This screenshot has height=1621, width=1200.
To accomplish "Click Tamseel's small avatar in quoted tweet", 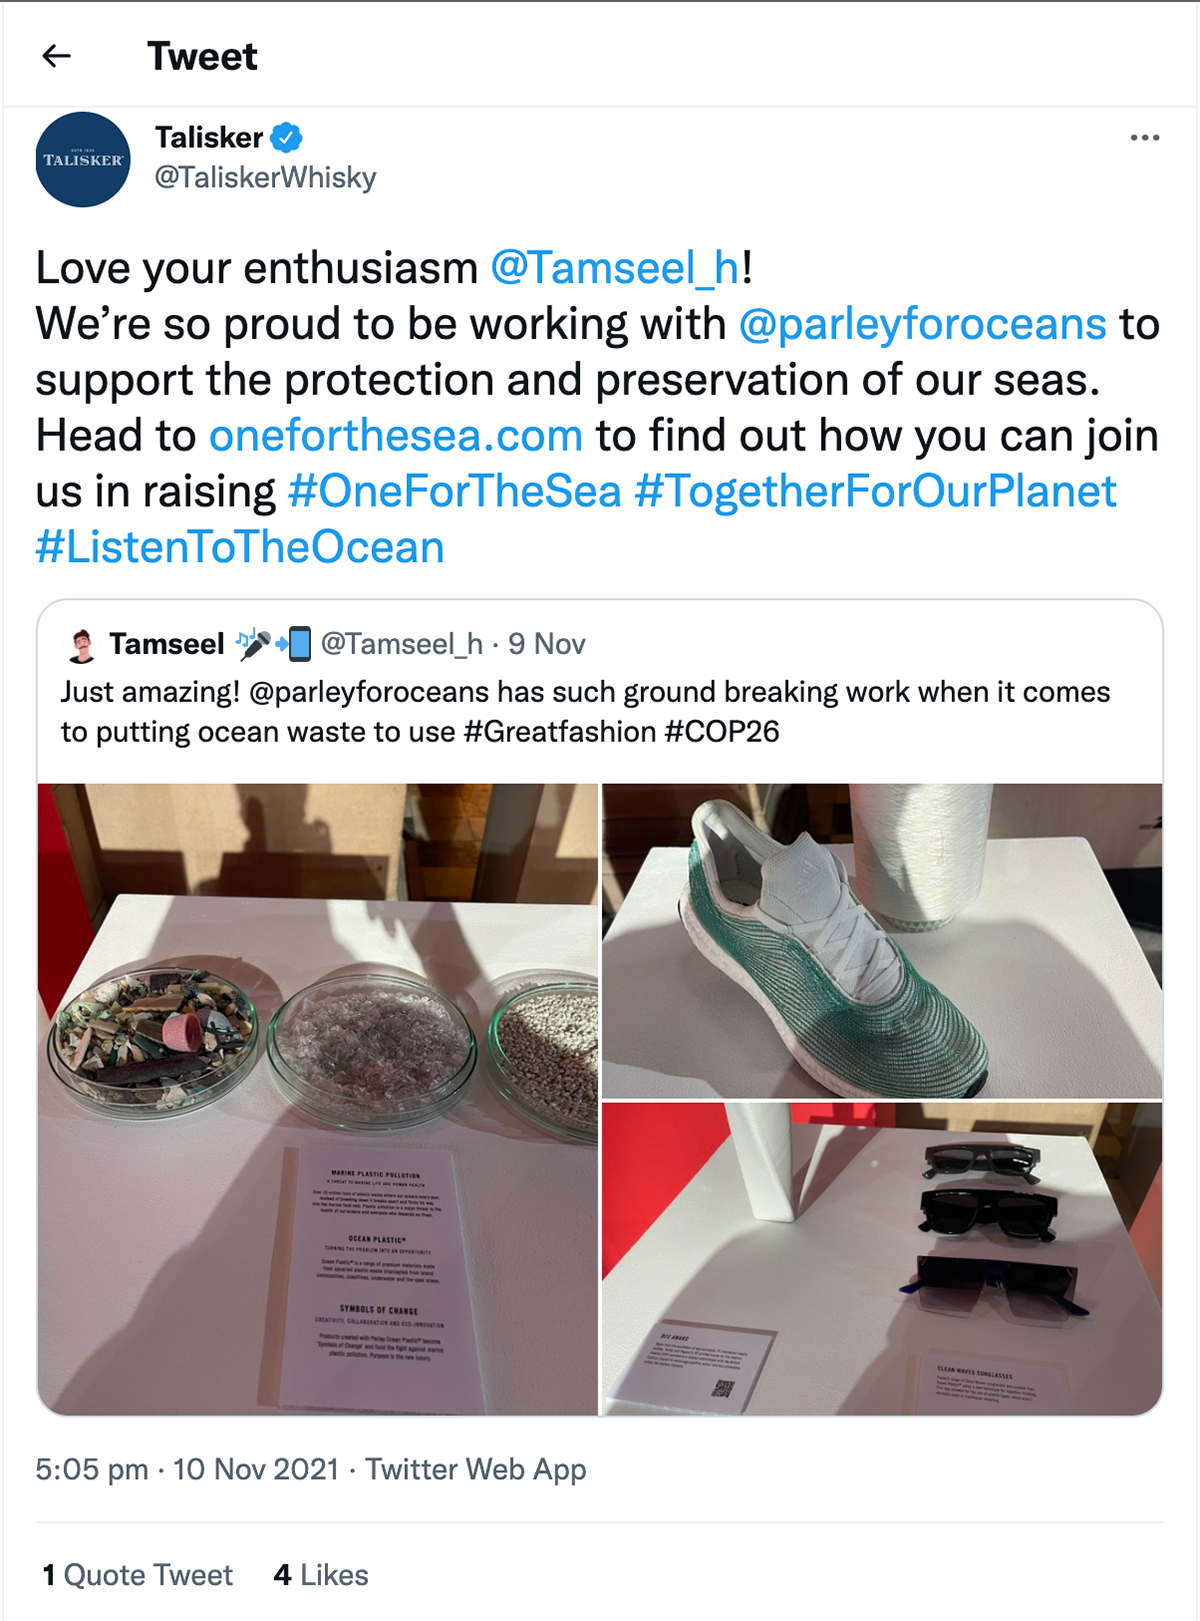I will pos(82,646).
